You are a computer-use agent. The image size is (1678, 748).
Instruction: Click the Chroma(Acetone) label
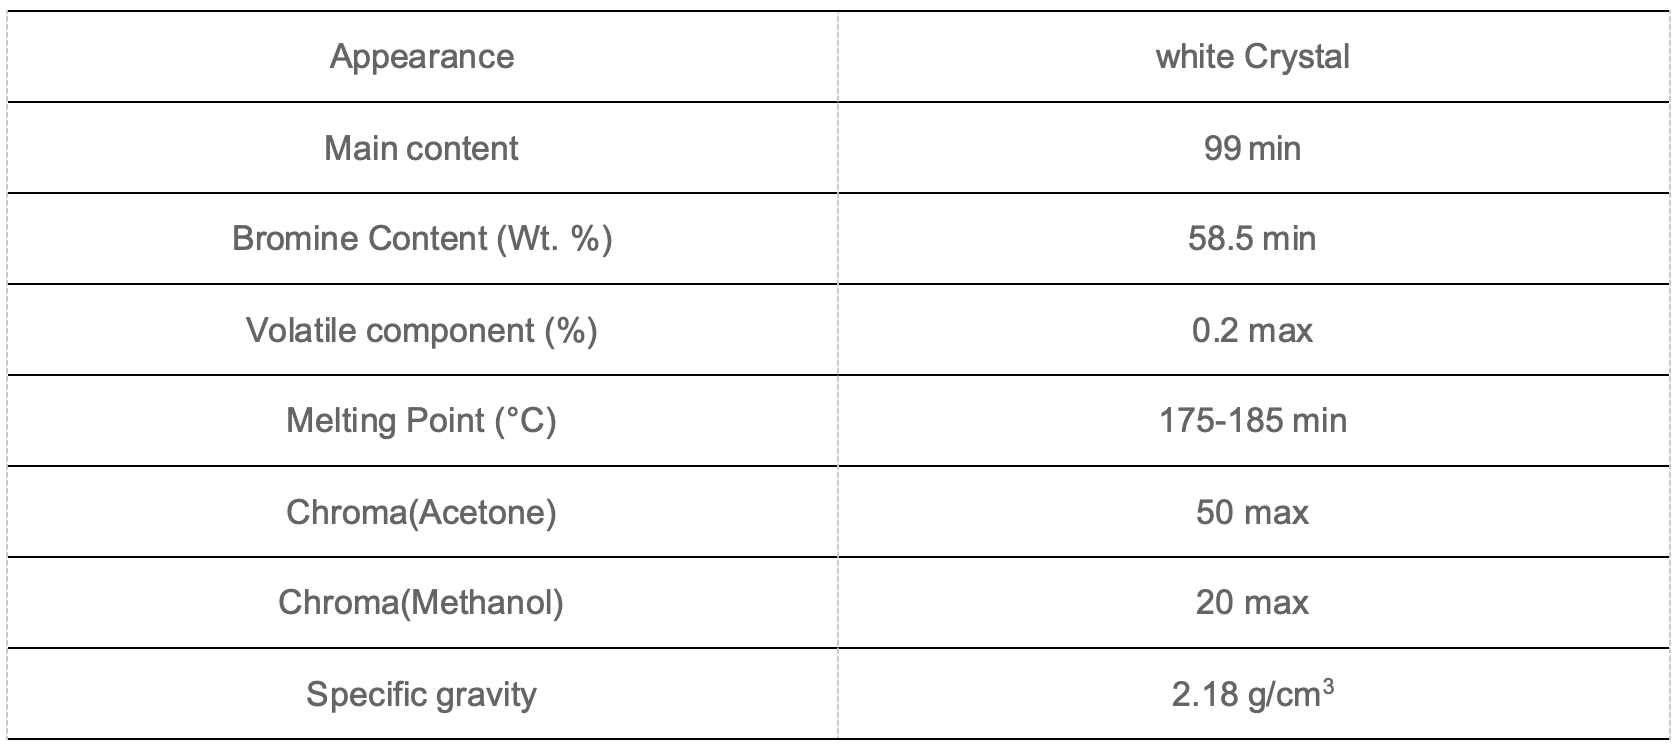tap(422, 512)
